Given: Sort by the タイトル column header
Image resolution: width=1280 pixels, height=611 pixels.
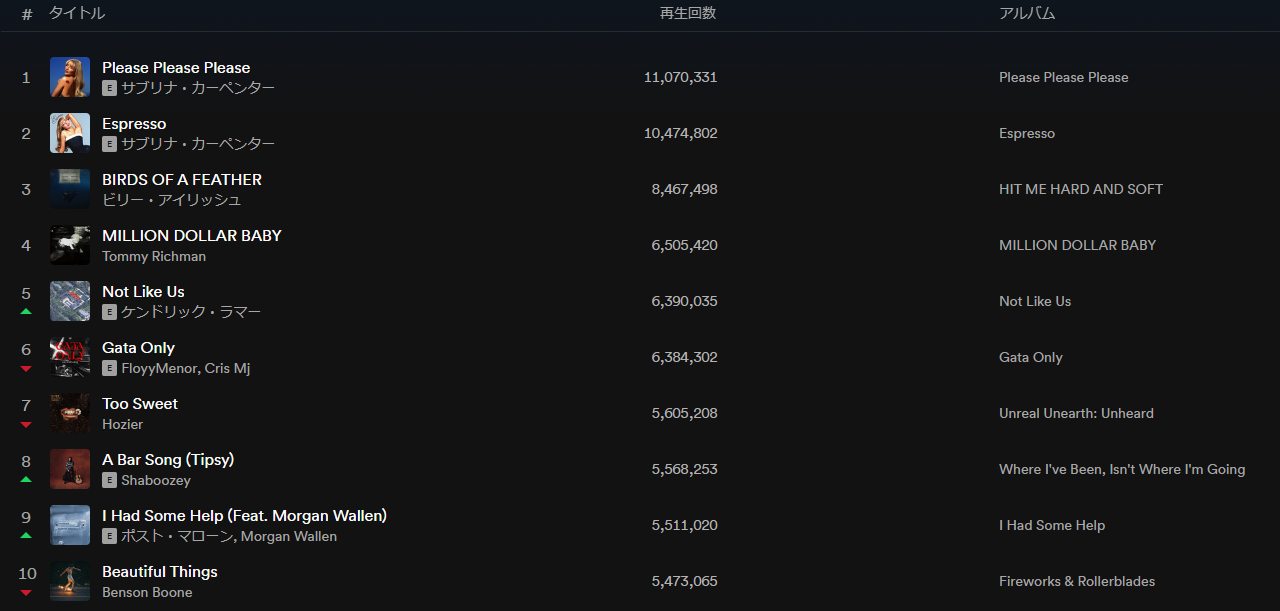Looking at the screenshot, I should tap(77, 13).
